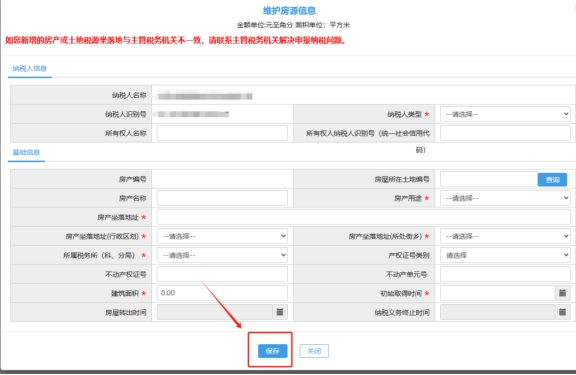Click the 房产坐落地址 text field
Screen dimensions: 576x375
tap(364, 217)
